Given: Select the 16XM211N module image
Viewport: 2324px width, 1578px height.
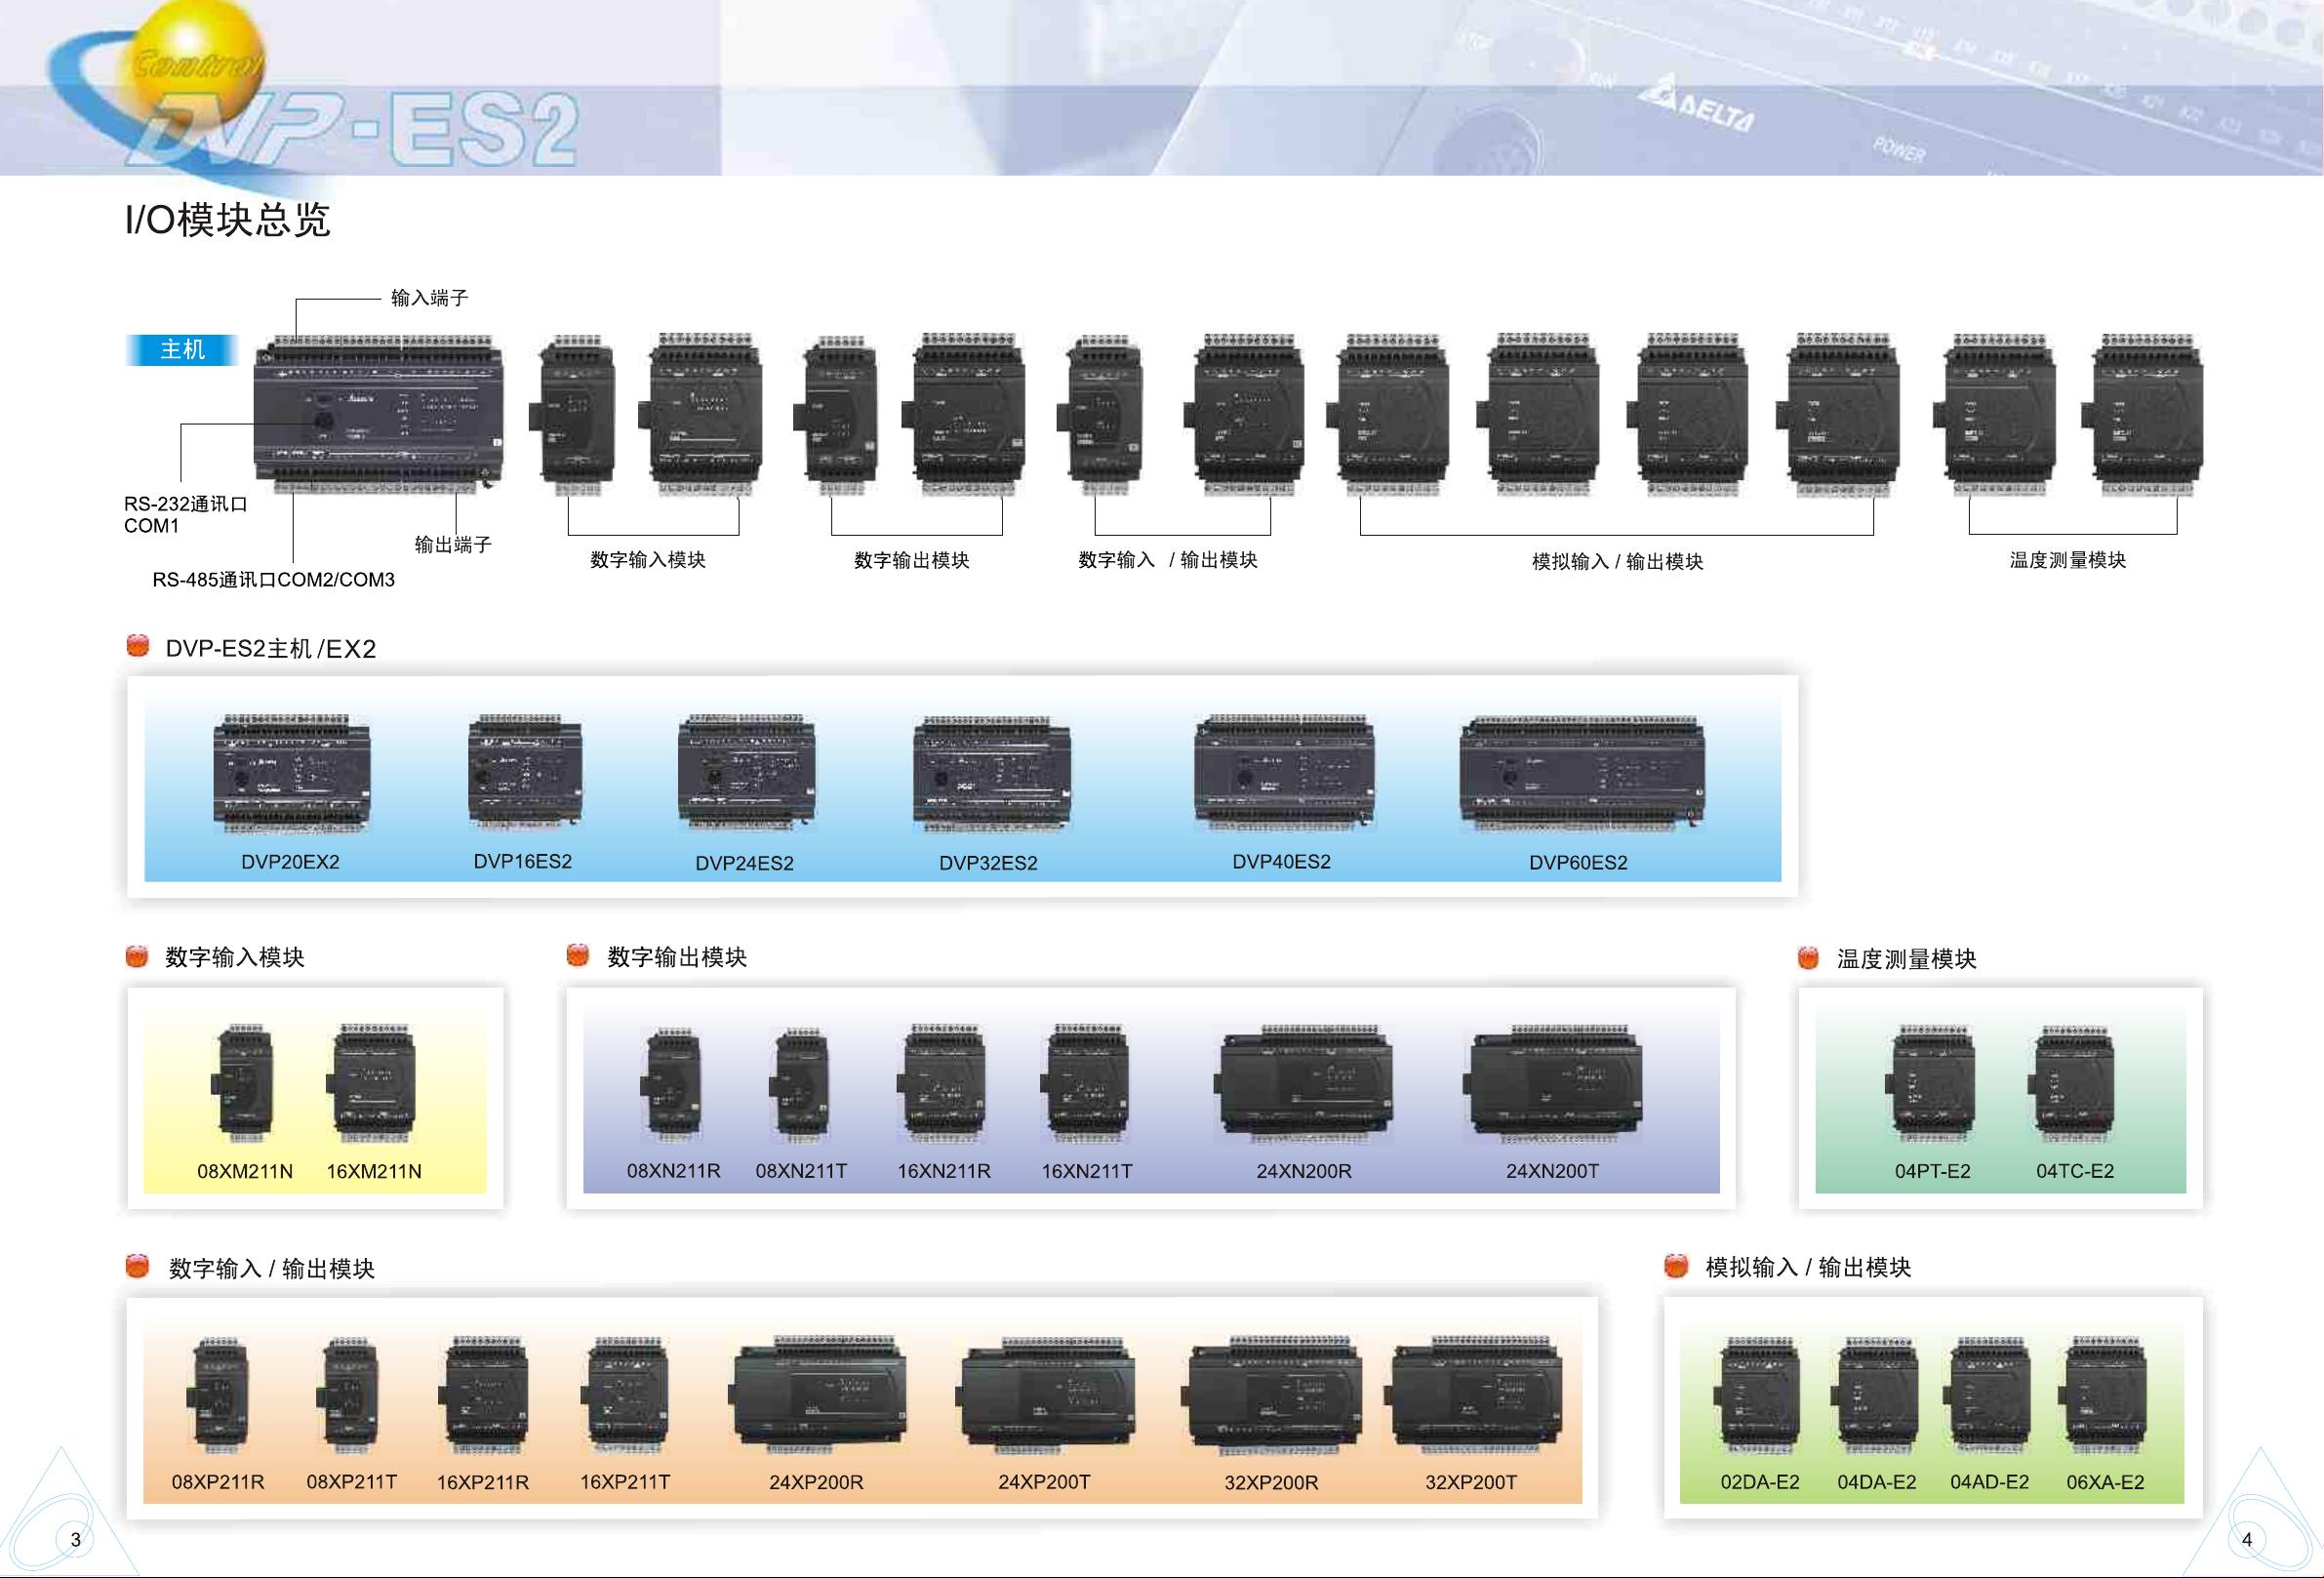Looking at the screenshot, I should (x=371, y=1083).
